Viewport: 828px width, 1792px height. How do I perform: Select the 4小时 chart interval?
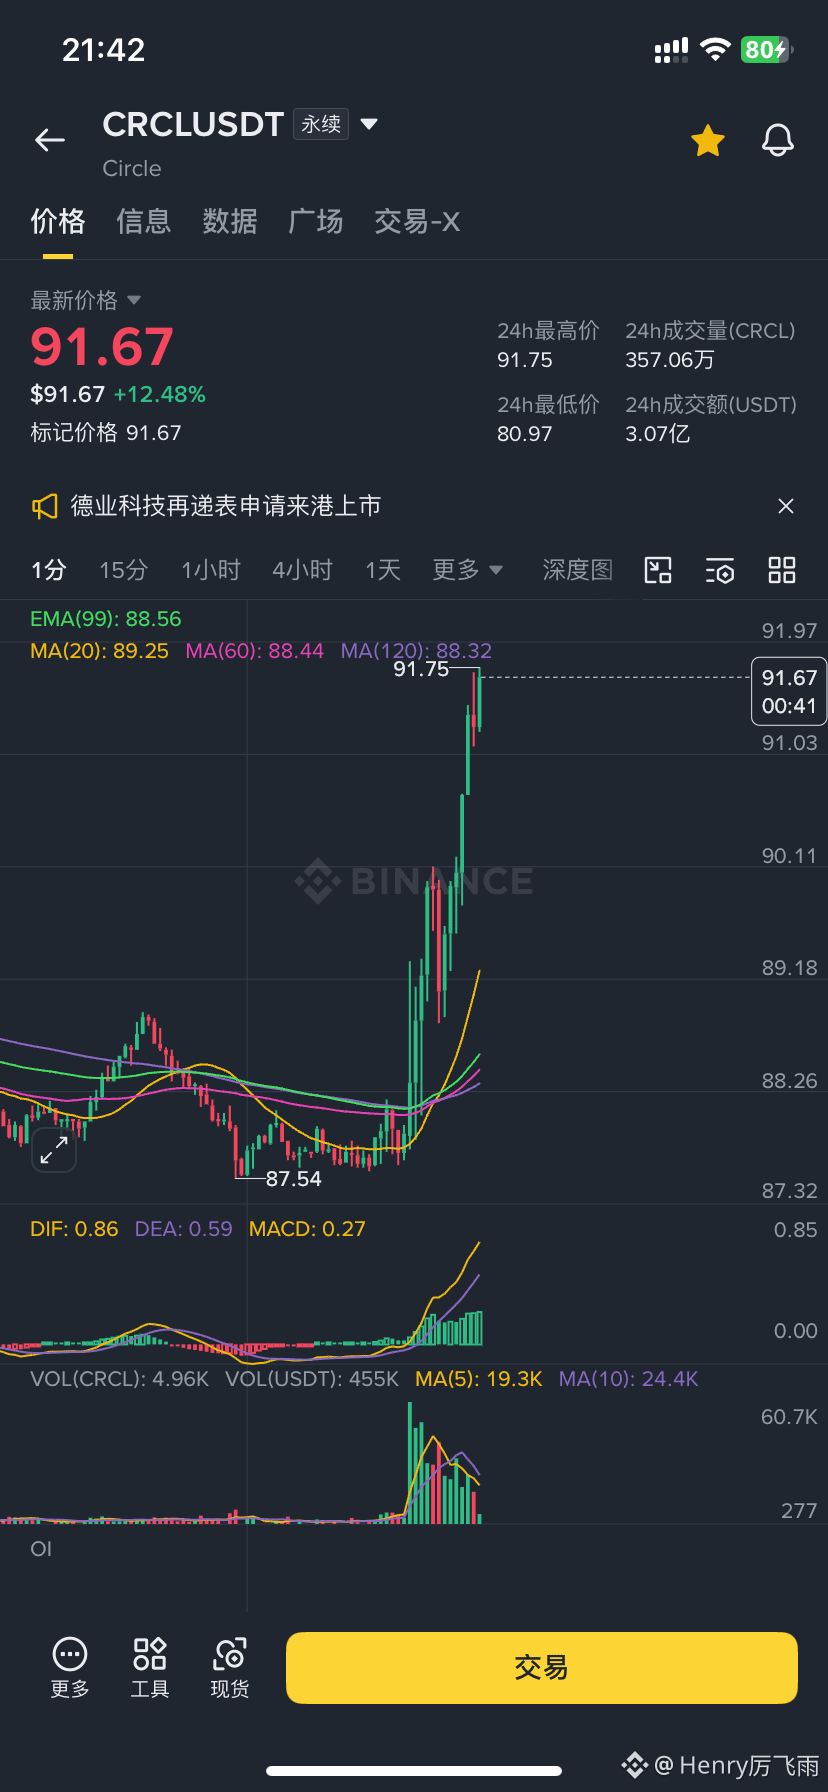(x=302, y=570)
